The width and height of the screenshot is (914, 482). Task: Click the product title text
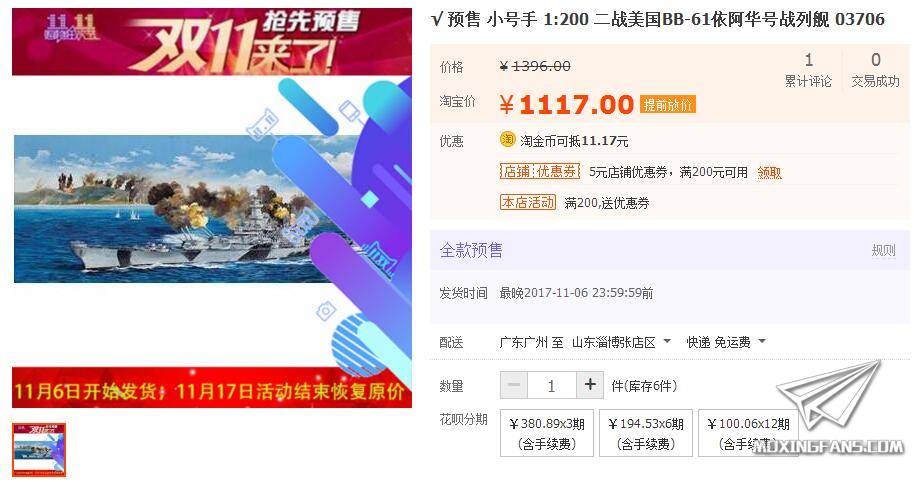tap(658, 20)
